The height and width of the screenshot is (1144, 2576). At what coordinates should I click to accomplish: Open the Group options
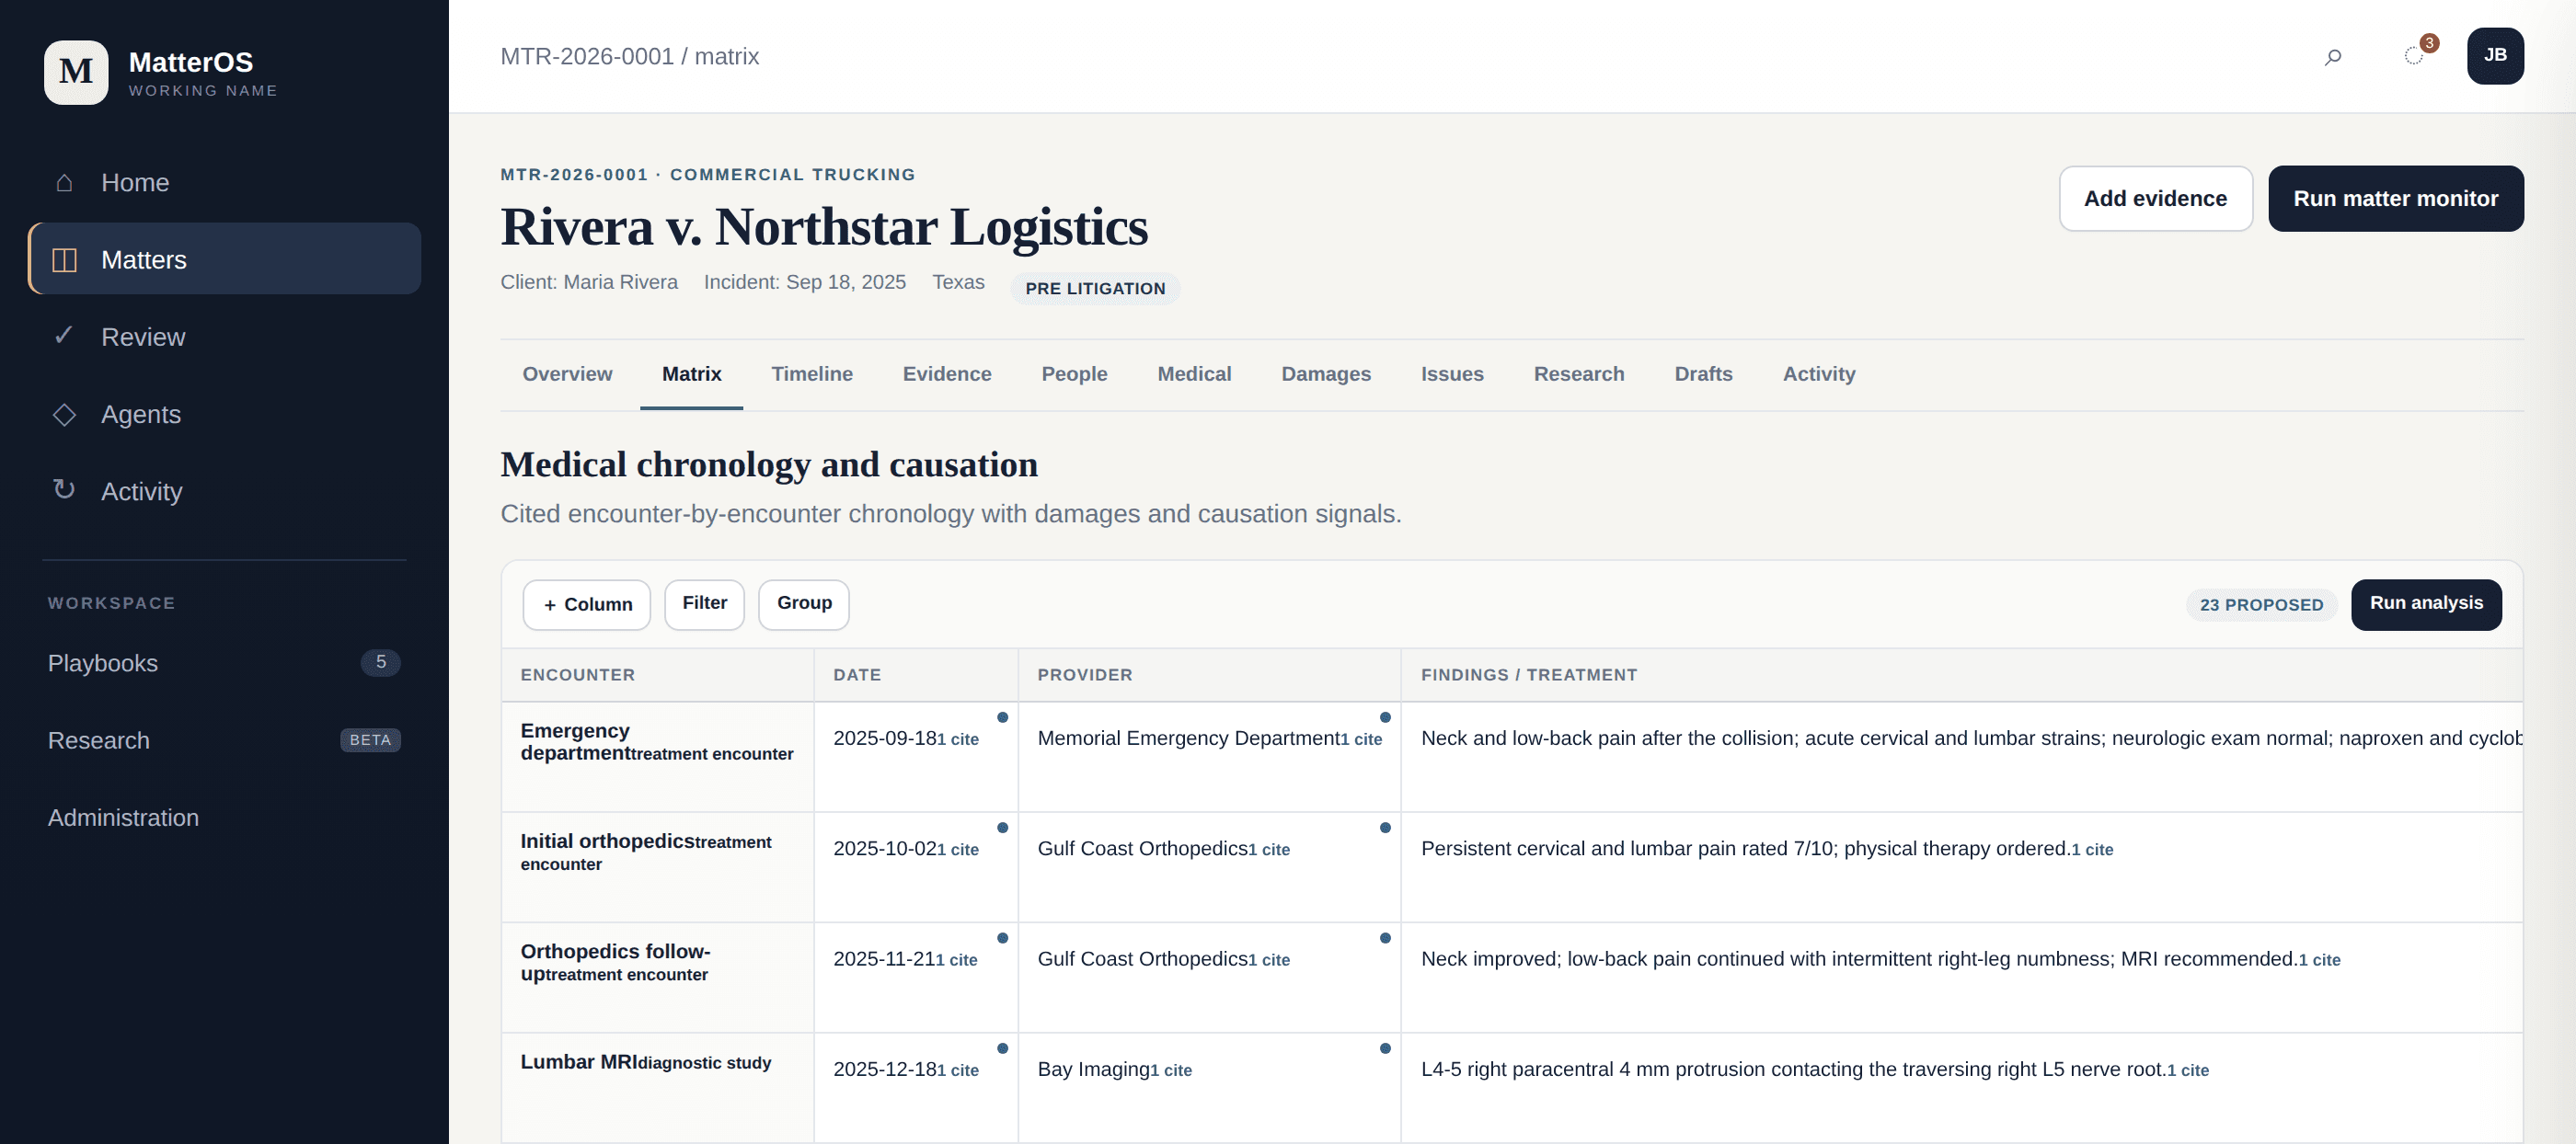[x=804, y=604]
